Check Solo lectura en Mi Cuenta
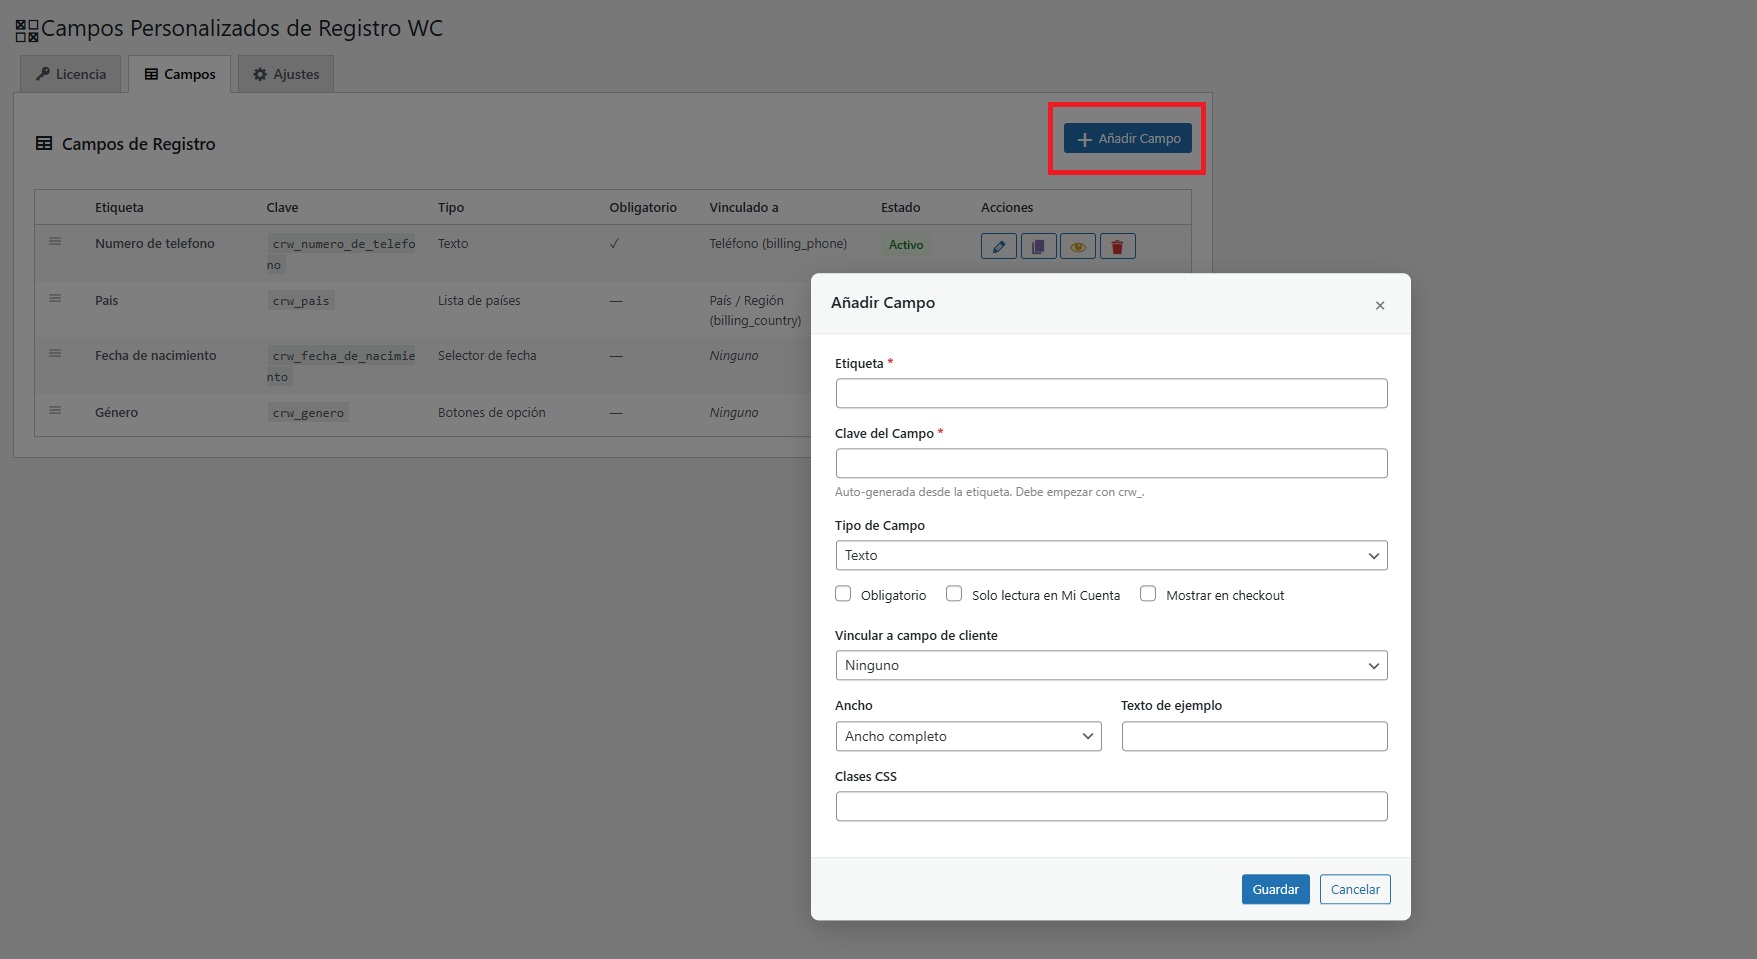The height and width of the screenshot is (959, 1757). [954, 594]
